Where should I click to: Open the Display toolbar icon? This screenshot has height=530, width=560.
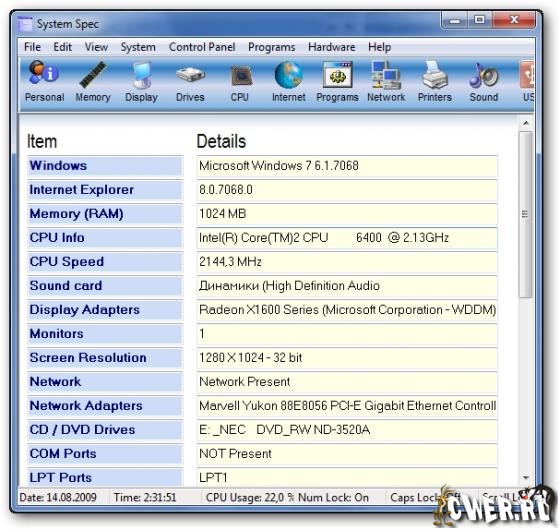click(141, 81)
